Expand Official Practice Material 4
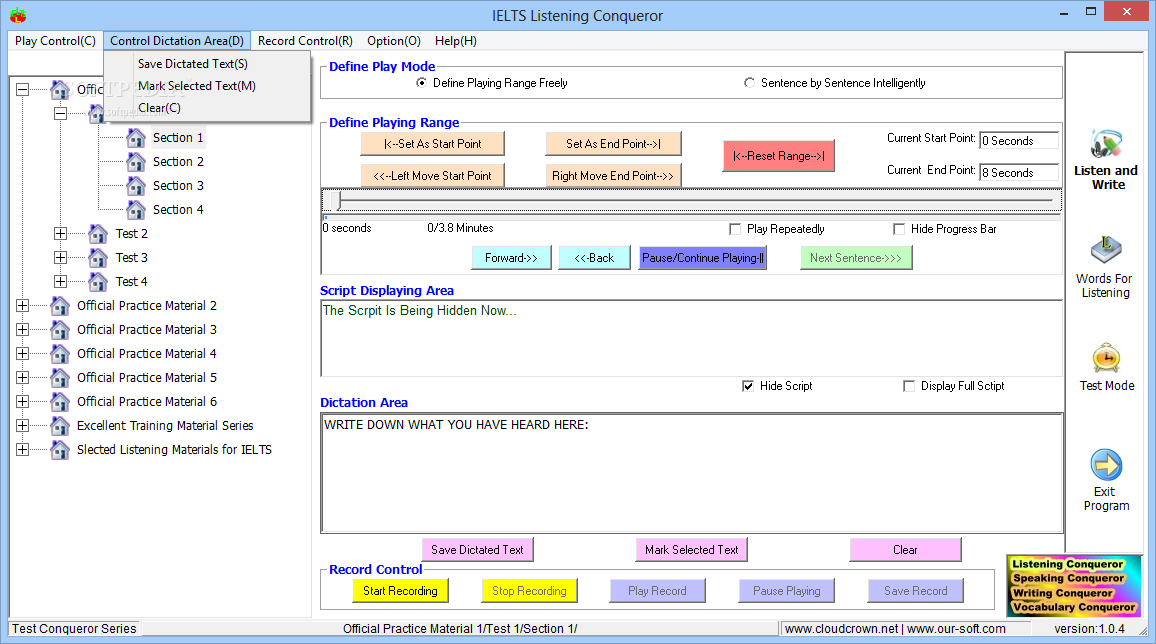Screen dimensions: 1156x644 (23, 354)
